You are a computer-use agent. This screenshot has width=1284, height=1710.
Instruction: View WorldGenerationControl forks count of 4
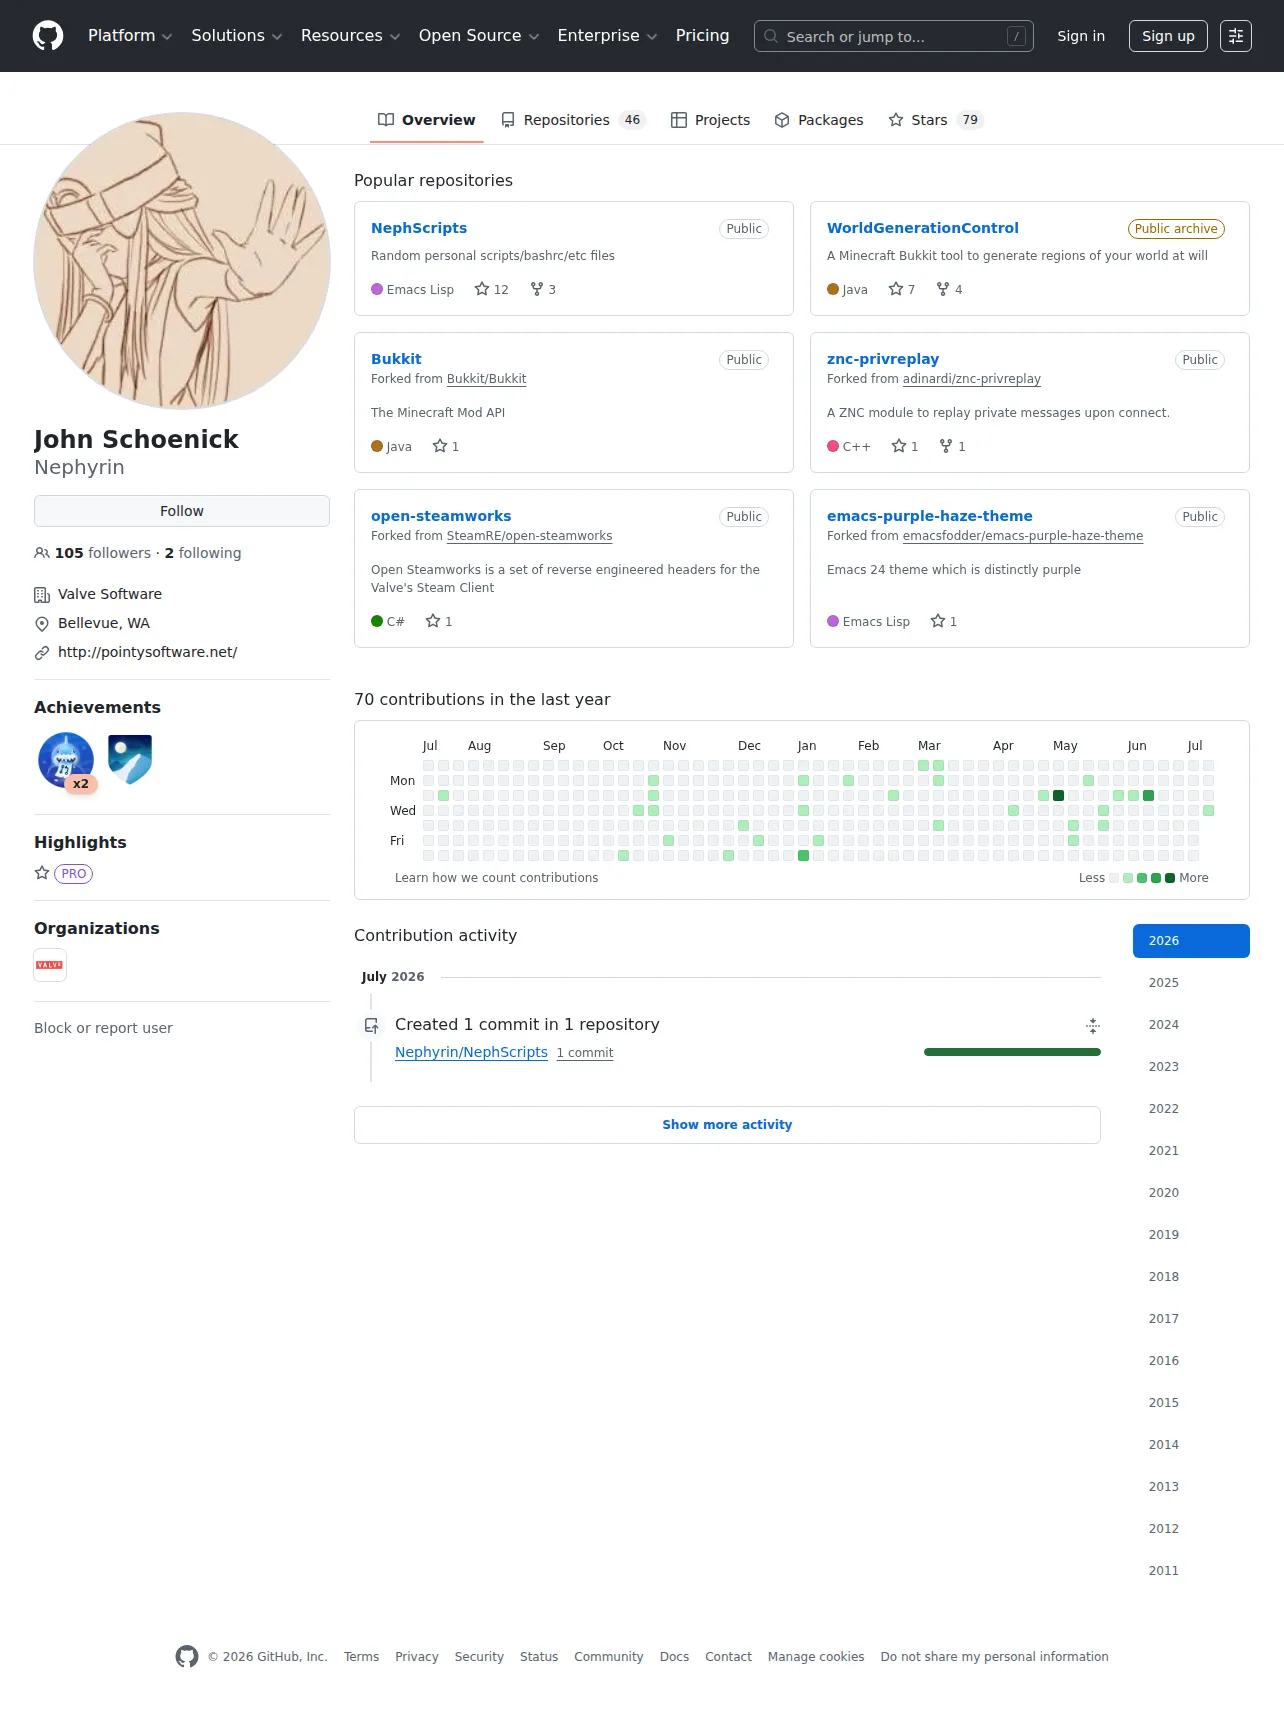(x=949, y=289)
